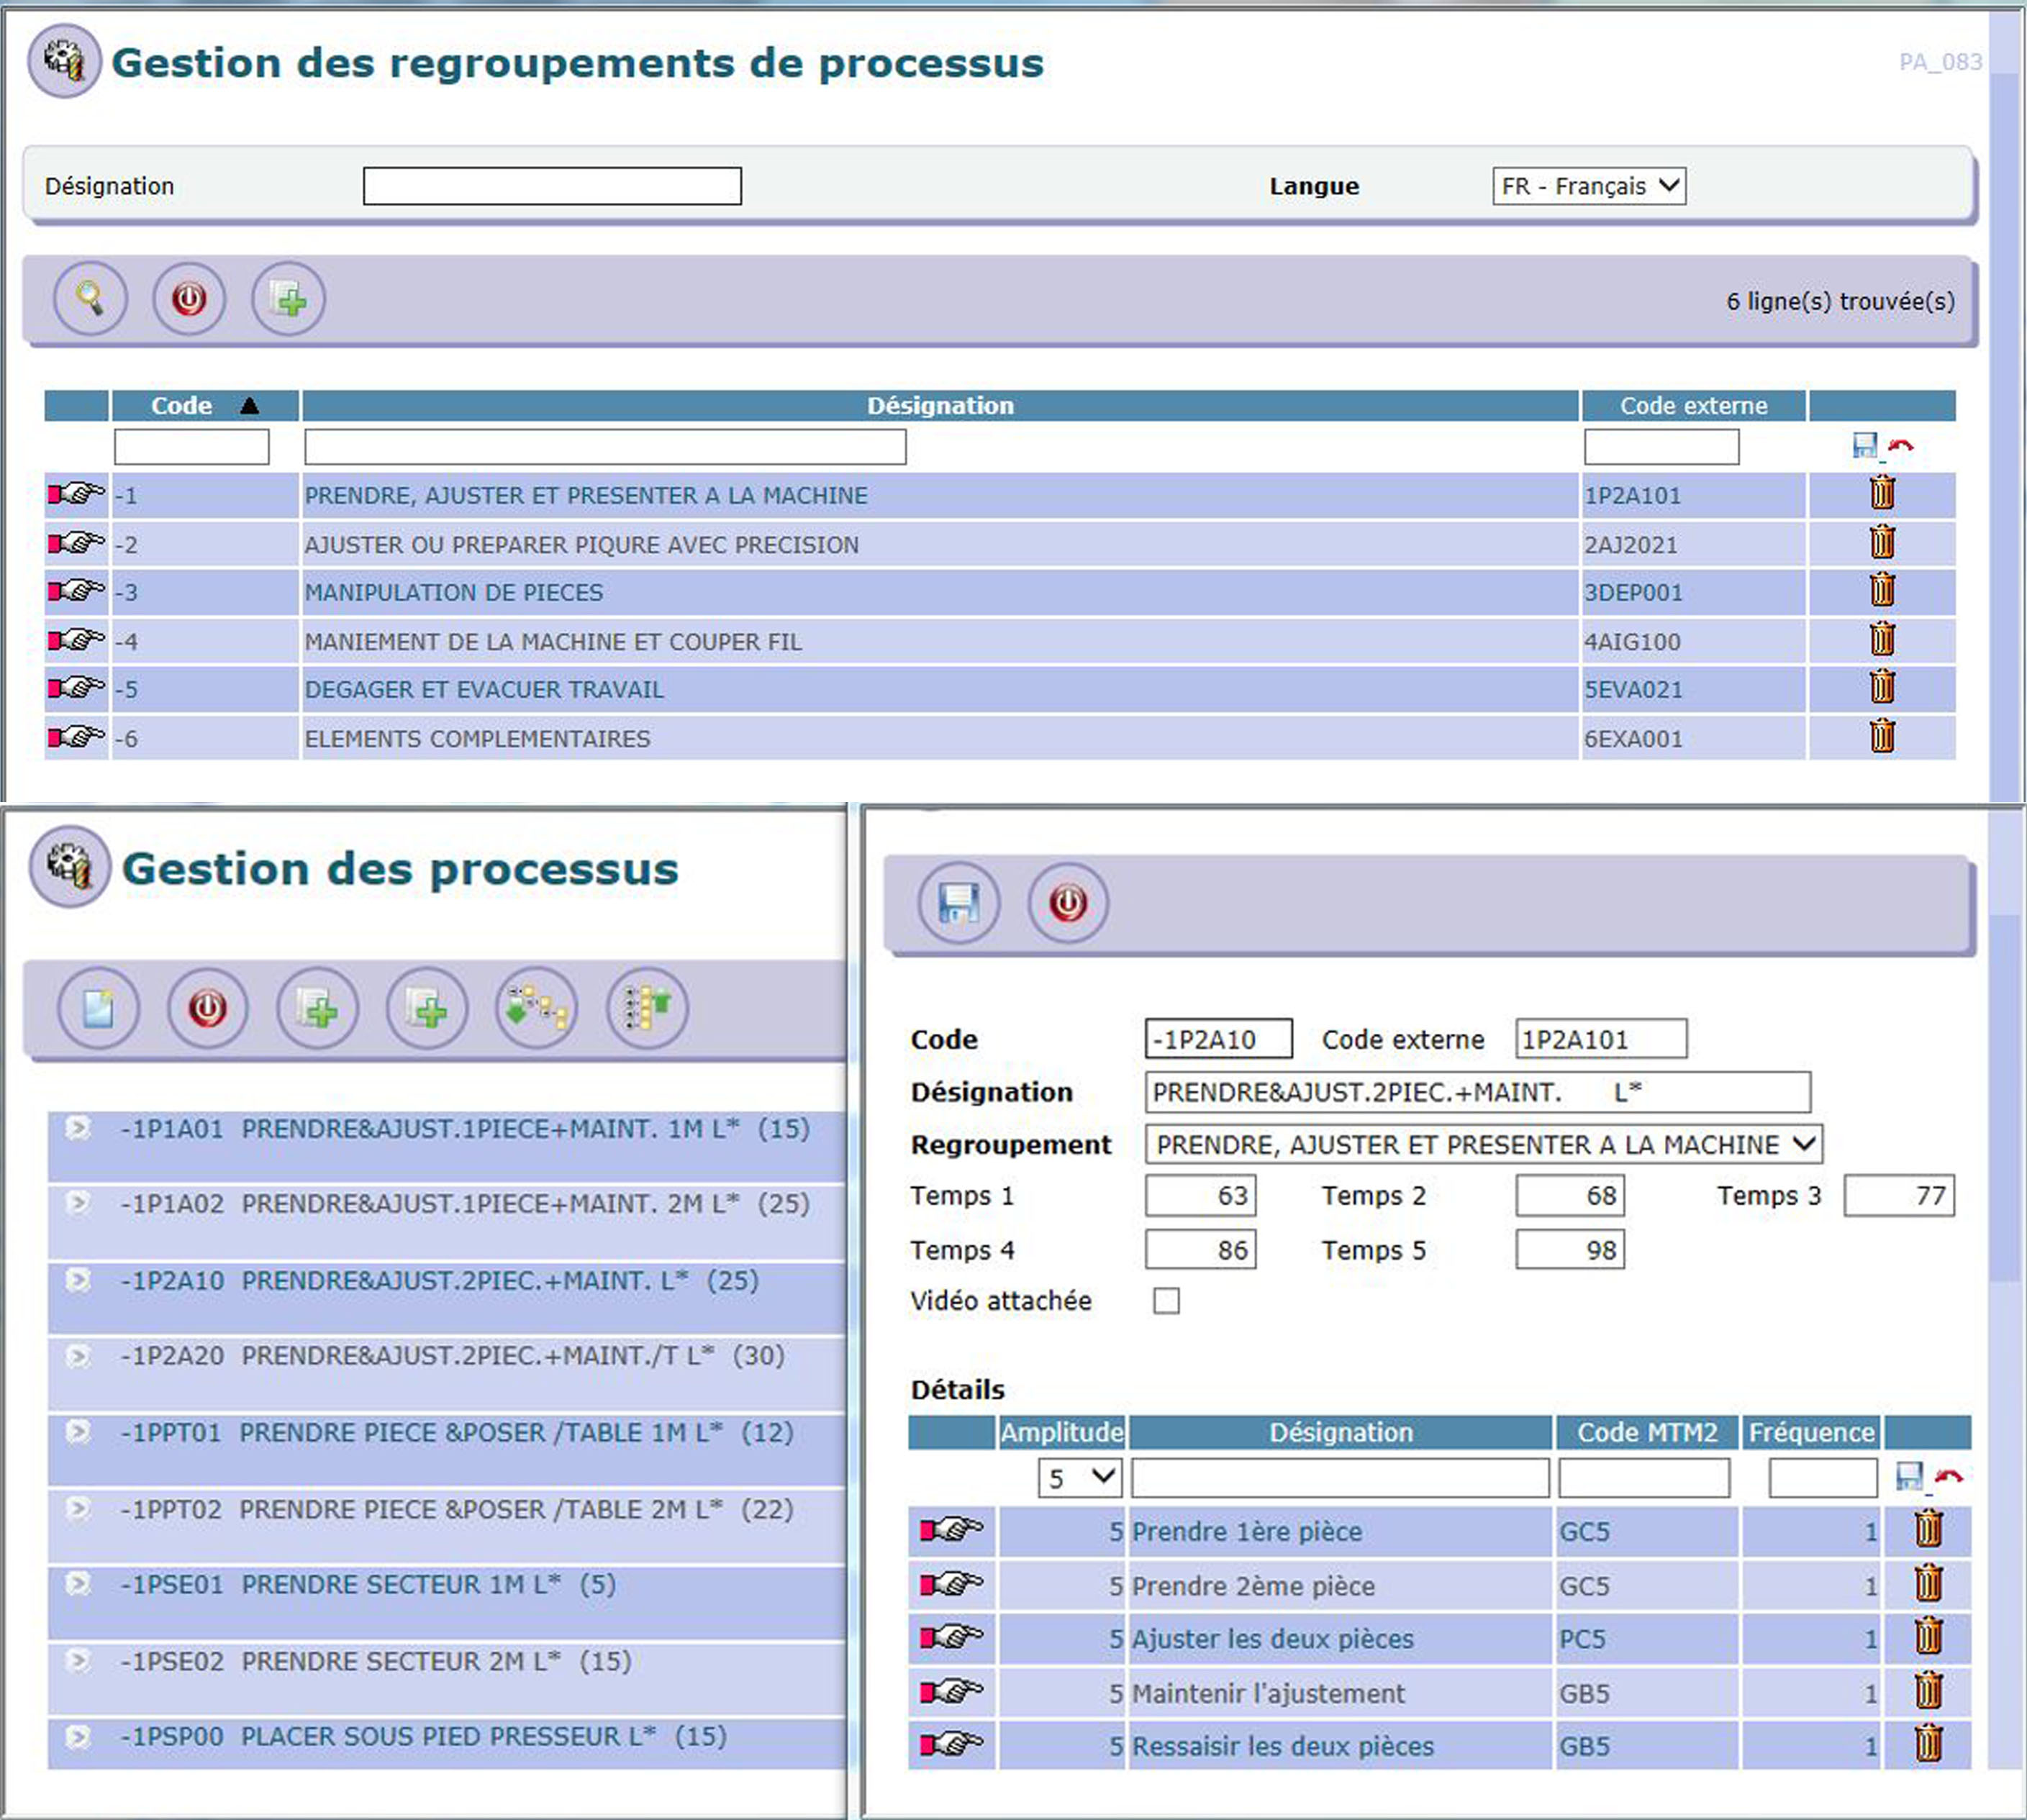The width and height of the screenshot is (2027, 1820).
Task: Click the Temps 1 field showing 63
Action: point(1200,1196)
